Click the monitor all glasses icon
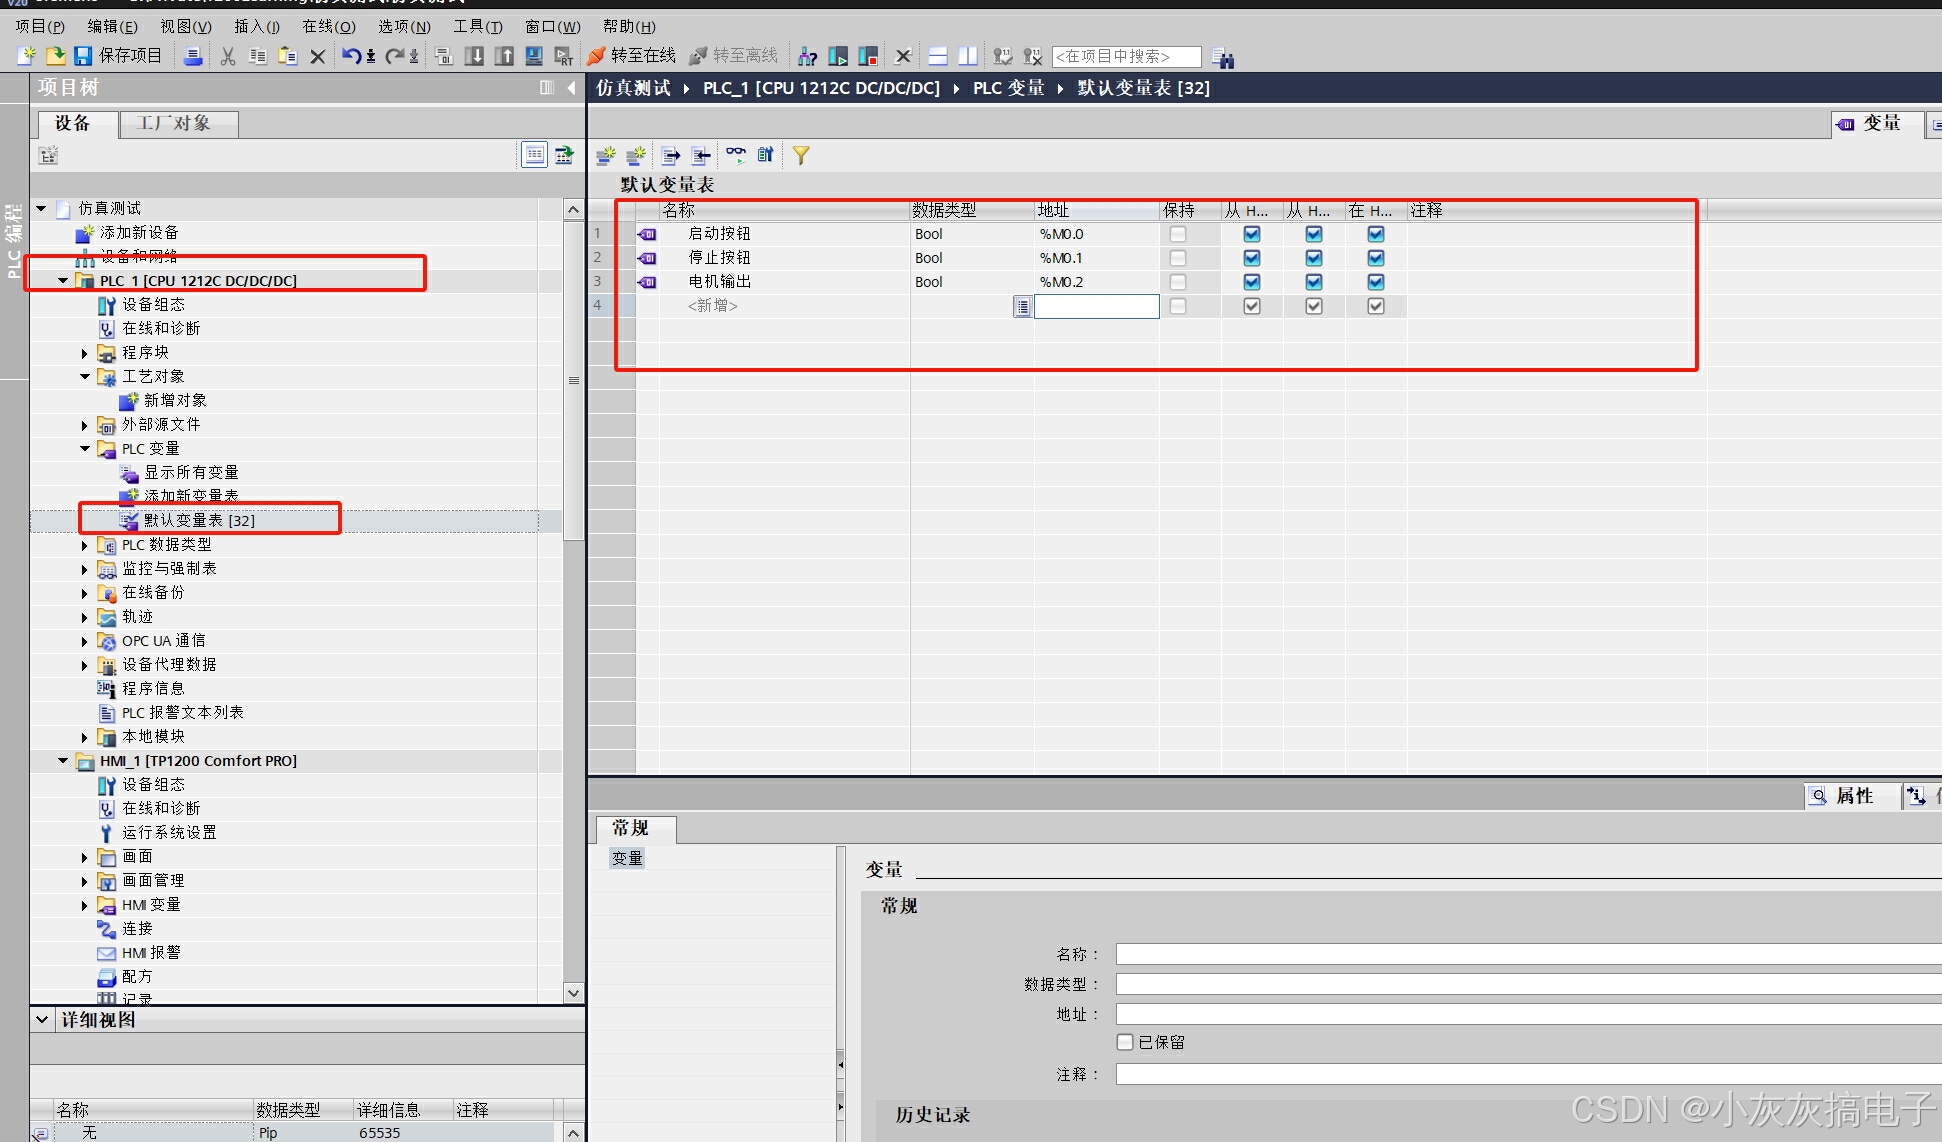Viewport: 1942px width, 1142px height. click(735, 155)
